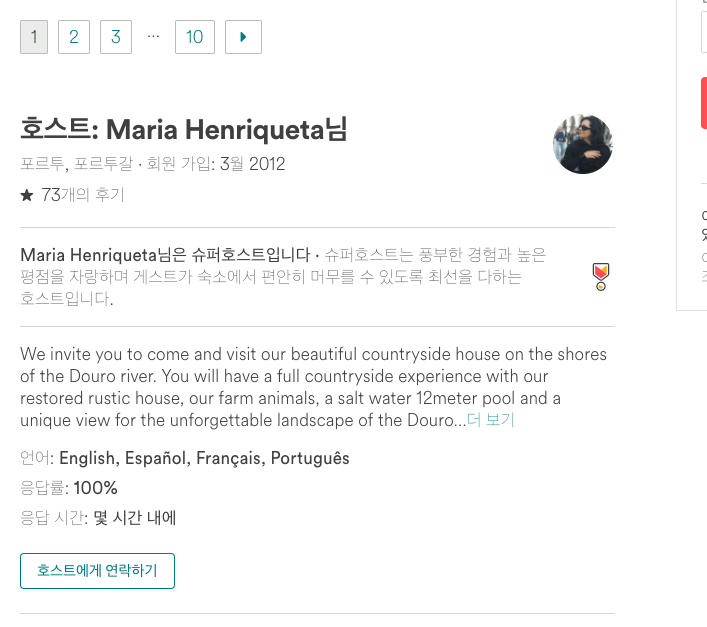Viewport: 707px width, 627px height.
Task: Click Maria Henriqueta's profile photo
Action: click(582, 144)
